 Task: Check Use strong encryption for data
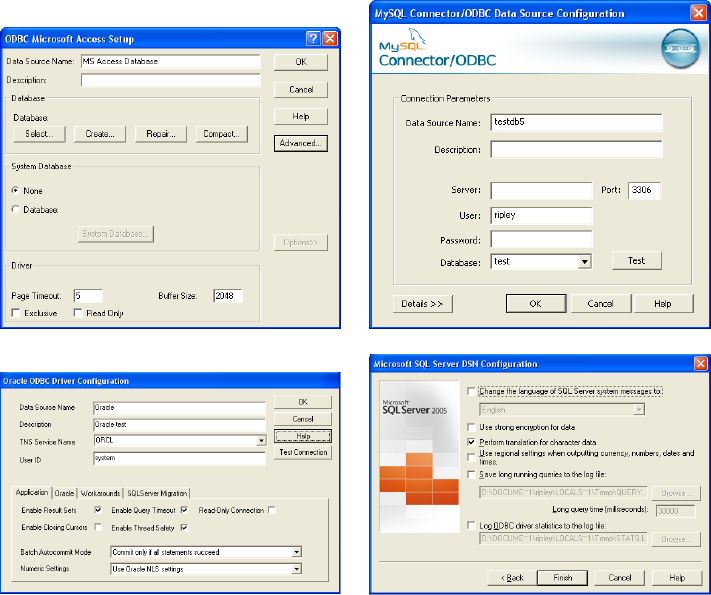point(472,427)
